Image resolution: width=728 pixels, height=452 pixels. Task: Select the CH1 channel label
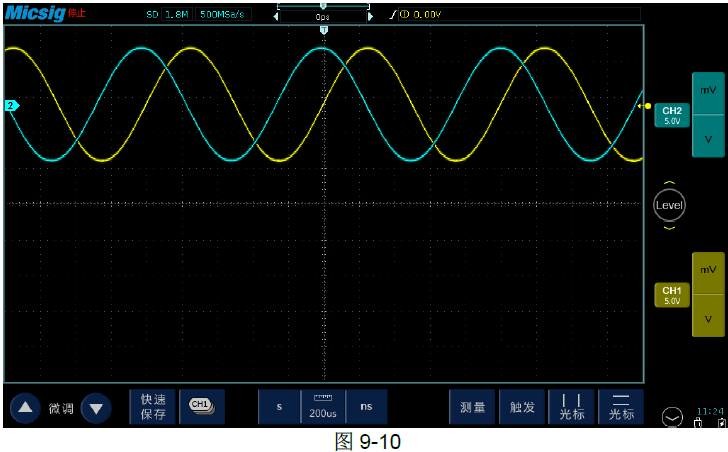(671, 295)
